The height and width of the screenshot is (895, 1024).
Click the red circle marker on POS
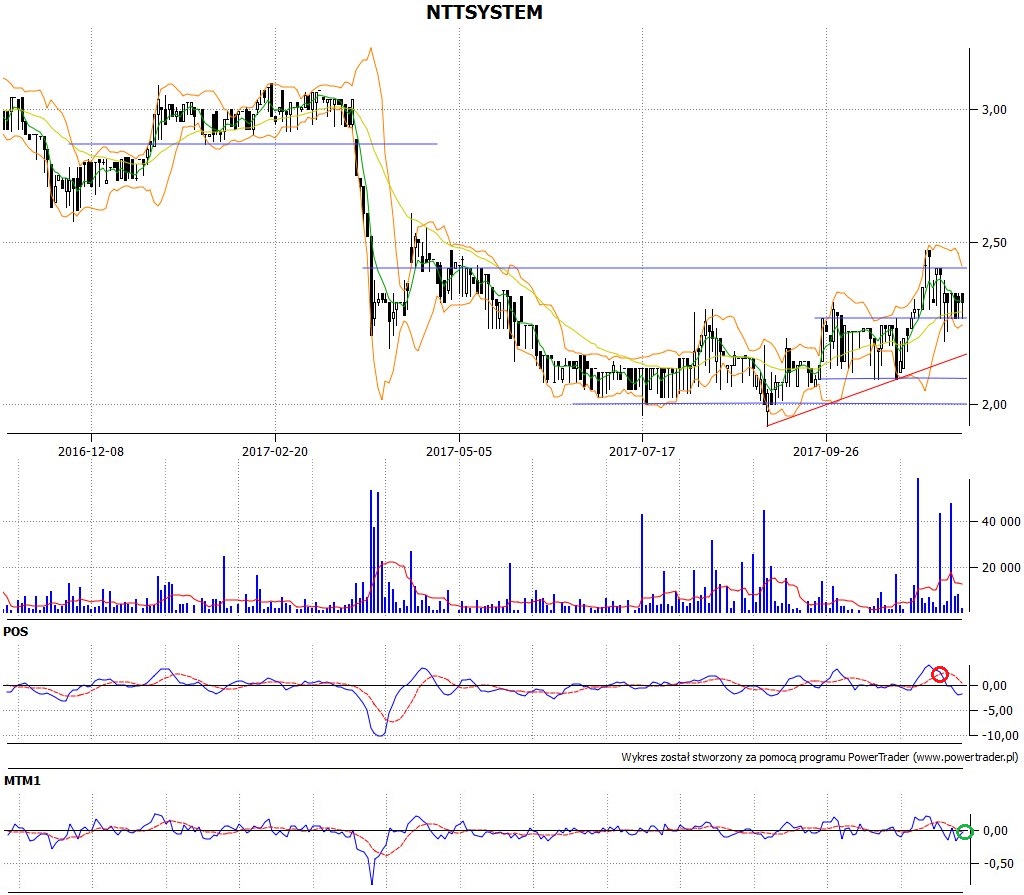(939, 675)
